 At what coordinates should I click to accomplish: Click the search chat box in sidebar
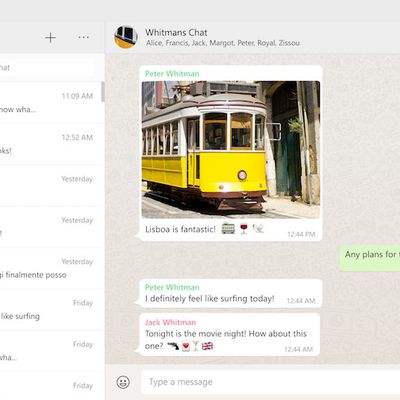click(47, 68)
